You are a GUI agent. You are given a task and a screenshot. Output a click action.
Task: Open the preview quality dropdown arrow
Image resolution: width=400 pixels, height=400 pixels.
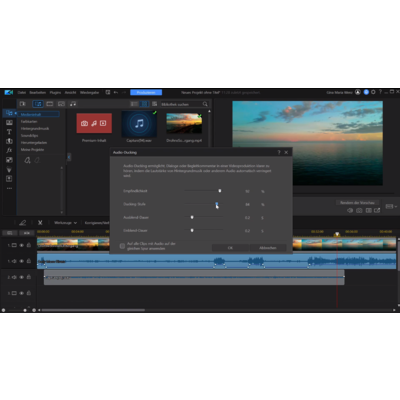pyautogui.click(x=396, y=207)
